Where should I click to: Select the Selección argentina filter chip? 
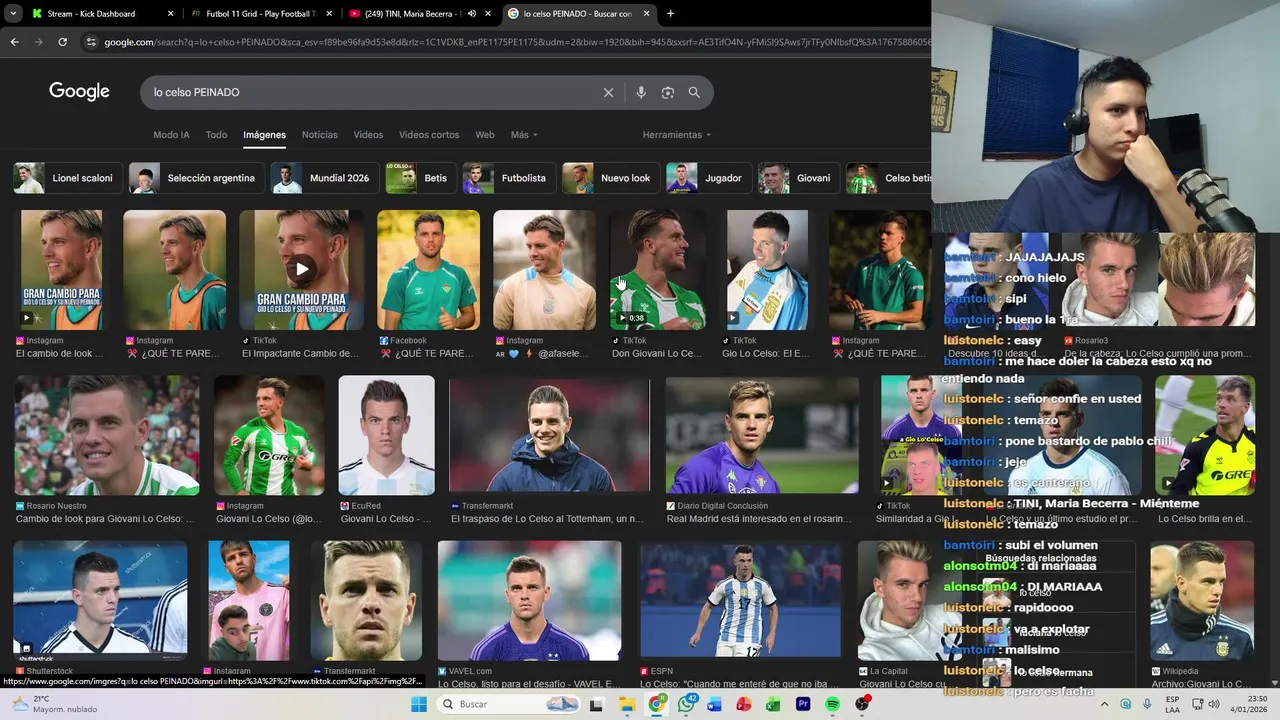tap(197, 178)
